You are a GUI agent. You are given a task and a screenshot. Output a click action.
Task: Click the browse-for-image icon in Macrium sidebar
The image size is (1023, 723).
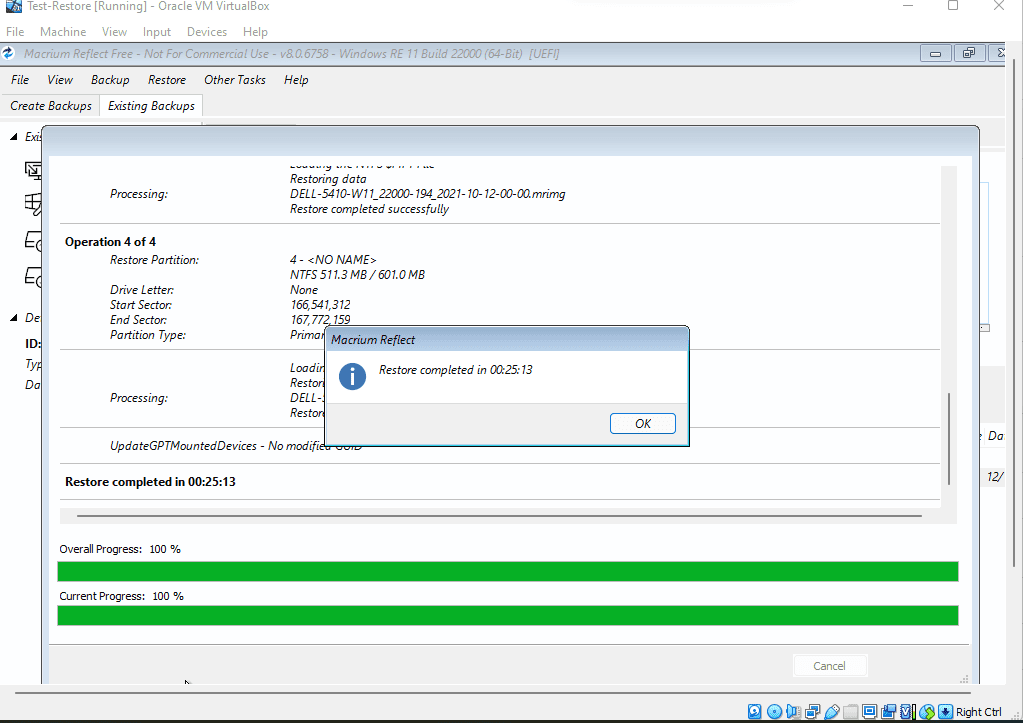pyautogui.click(x=33, y=170)
